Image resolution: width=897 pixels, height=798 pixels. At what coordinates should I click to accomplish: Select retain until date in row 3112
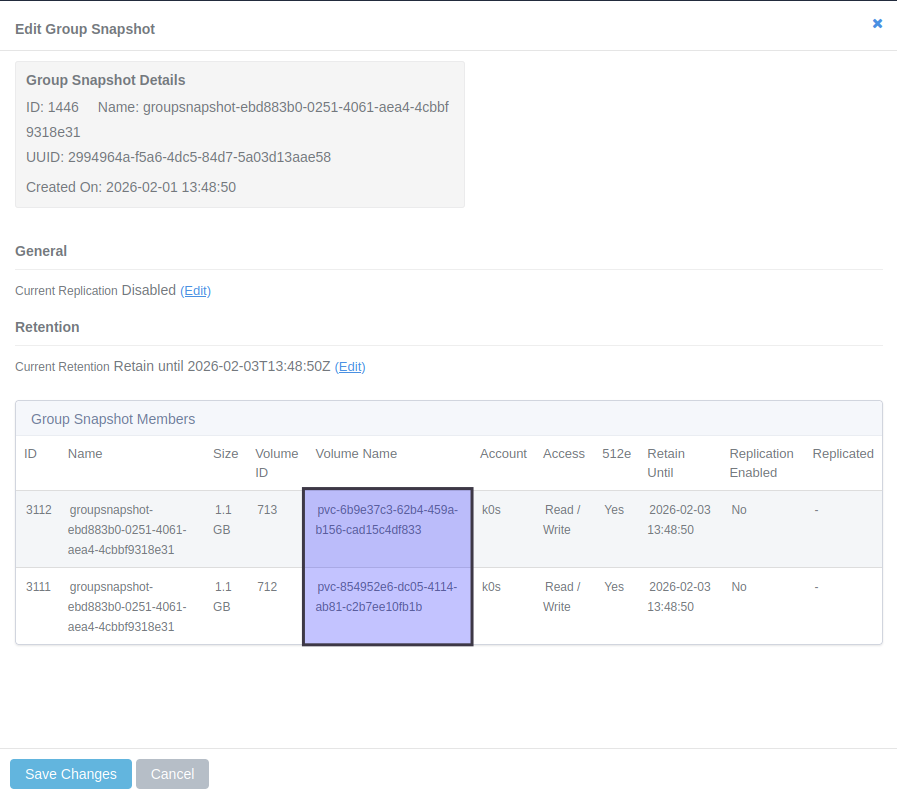click(x=679, y=519)
